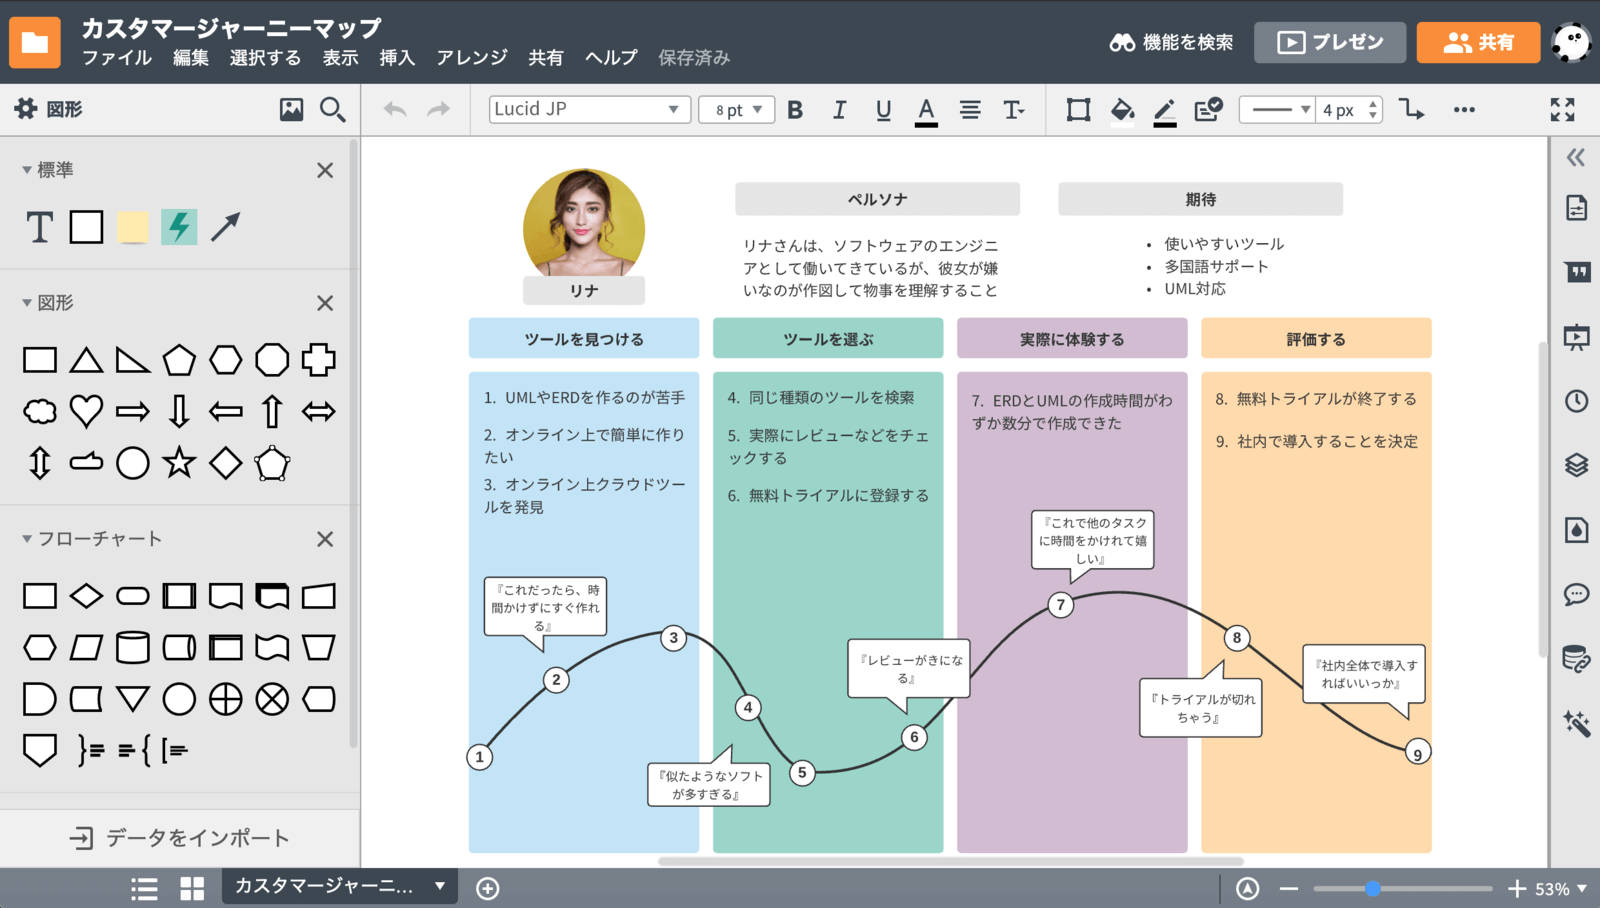
Task: Collapse the フローチャート shape section
Action: pyautogui.click(x=27, y=539)
